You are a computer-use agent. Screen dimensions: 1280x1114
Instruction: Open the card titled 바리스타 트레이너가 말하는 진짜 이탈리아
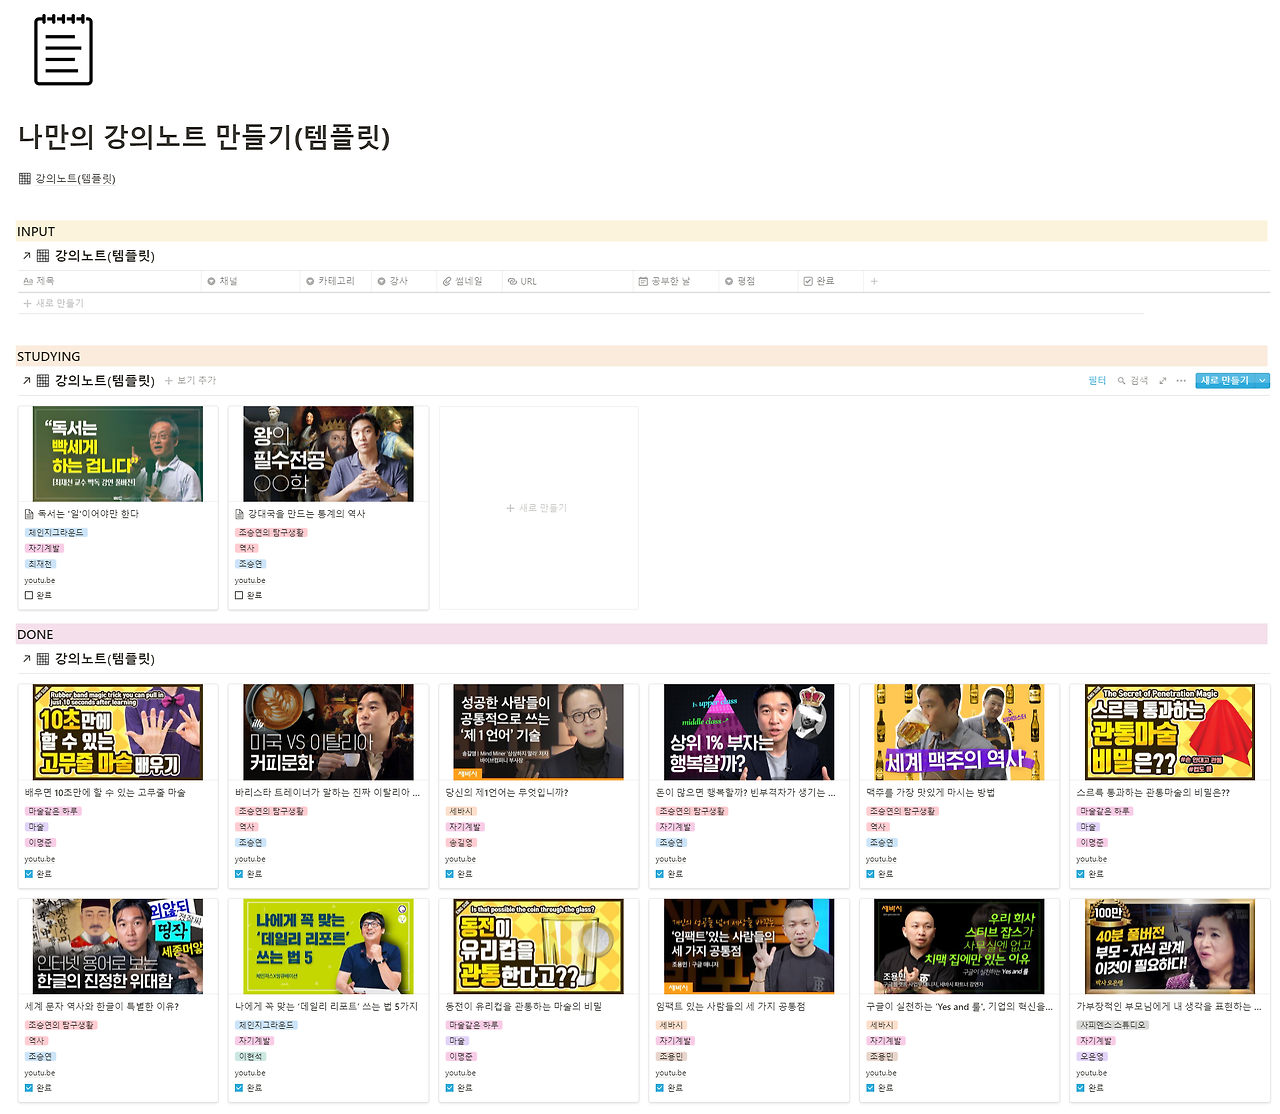coord(328,793)
